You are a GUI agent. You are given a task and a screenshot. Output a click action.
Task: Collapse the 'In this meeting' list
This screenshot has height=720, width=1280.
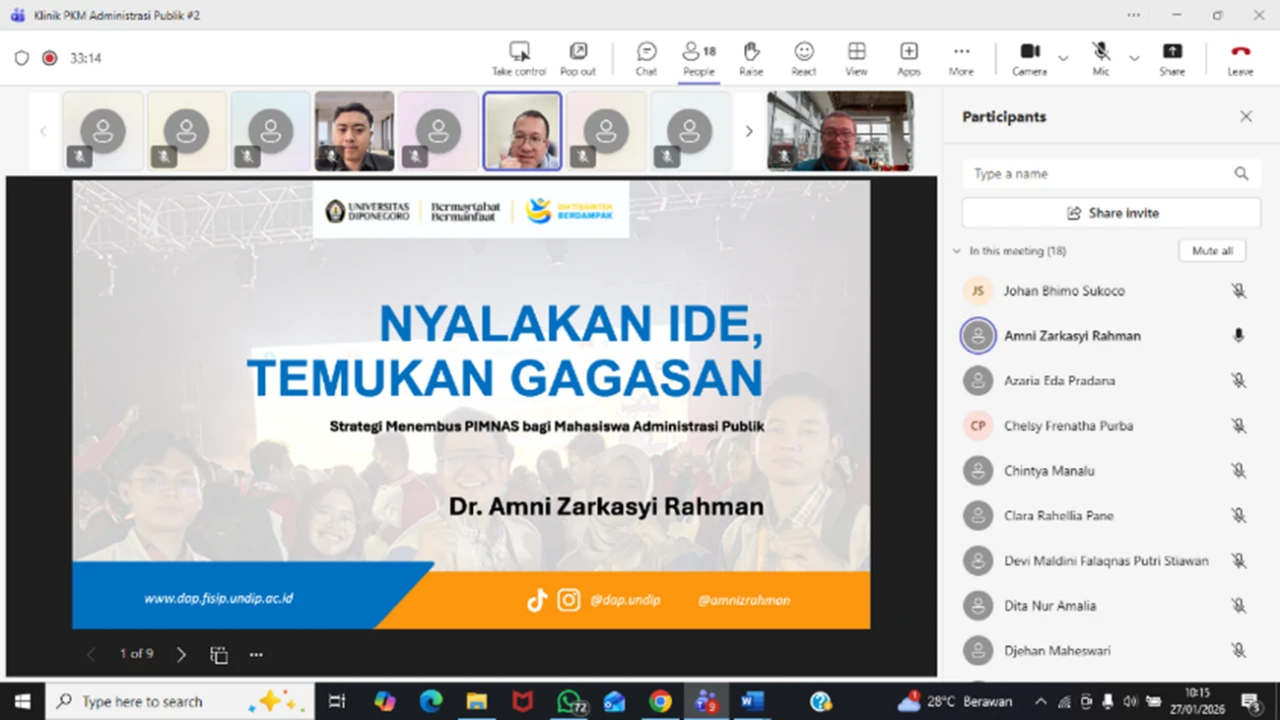[957, 251]
